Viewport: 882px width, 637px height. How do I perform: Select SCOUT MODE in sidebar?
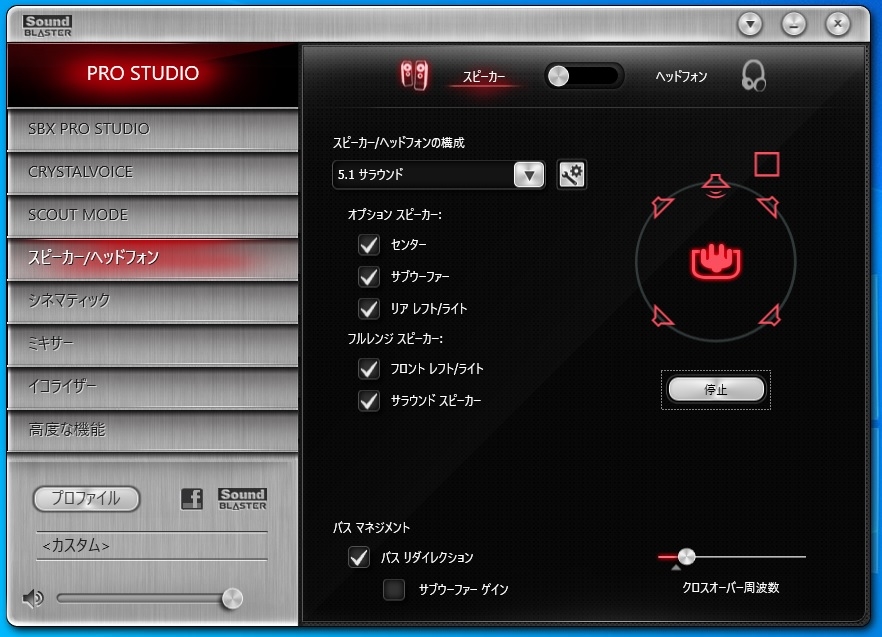click(152, 215)
